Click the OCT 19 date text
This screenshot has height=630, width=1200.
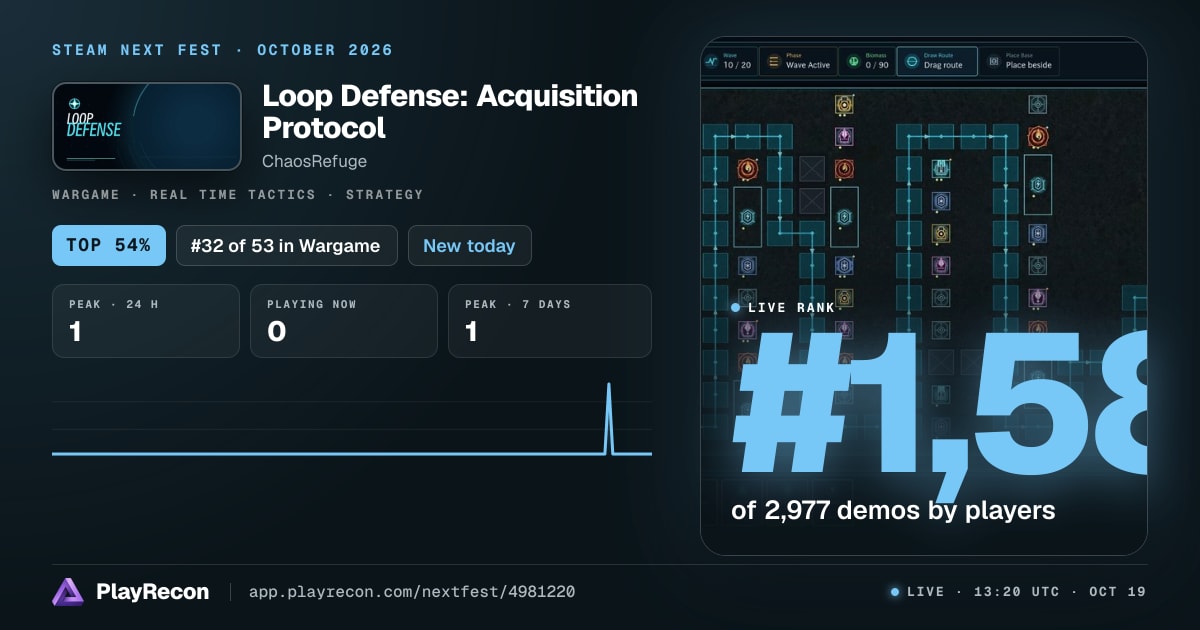click(1118, 592)
